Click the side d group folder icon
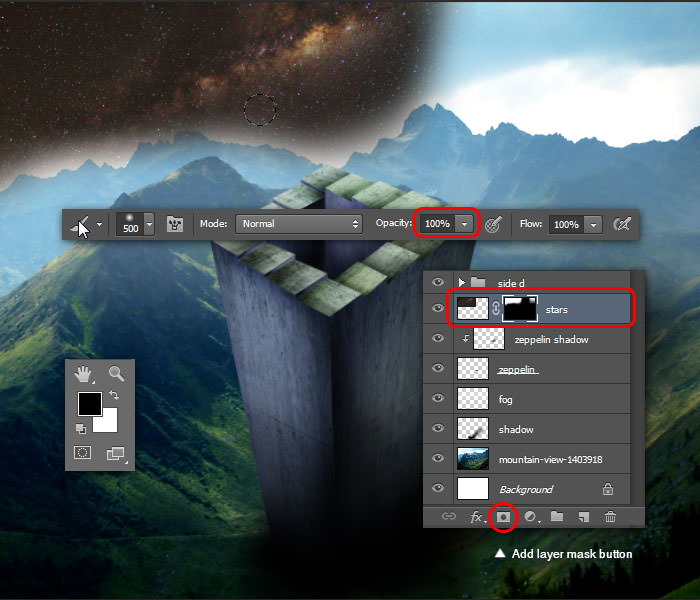Viewport: 700px width, 600px height. pos(478,282)
